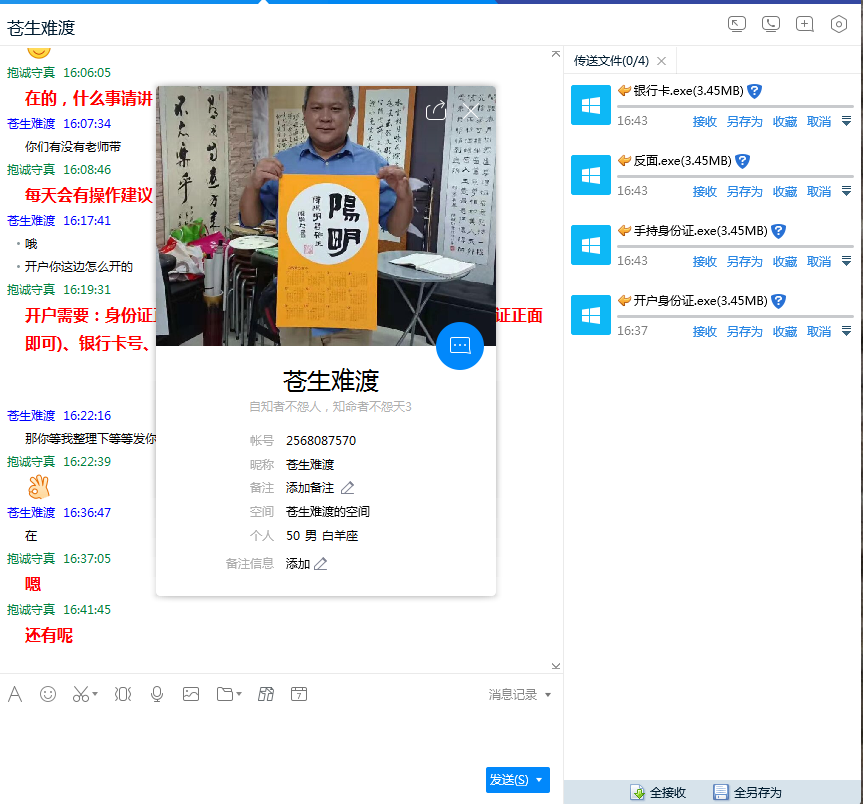
Task: Click the chat scroll up arrow
Action: tap(556, 54)
